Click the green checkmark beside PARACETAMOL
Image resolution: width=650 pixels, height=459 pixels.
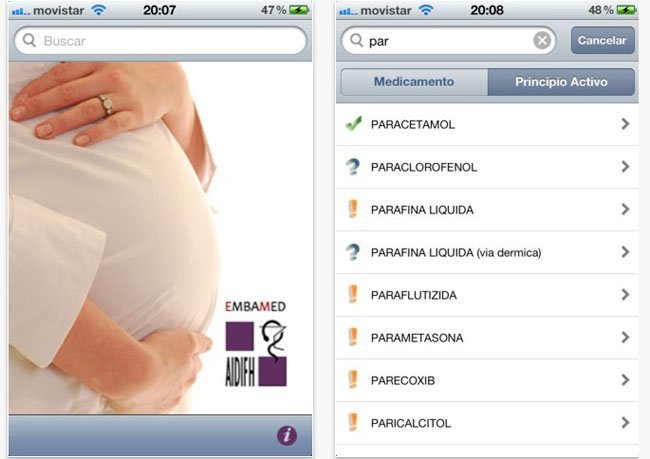pyautogui.click(x=353, y=124)
